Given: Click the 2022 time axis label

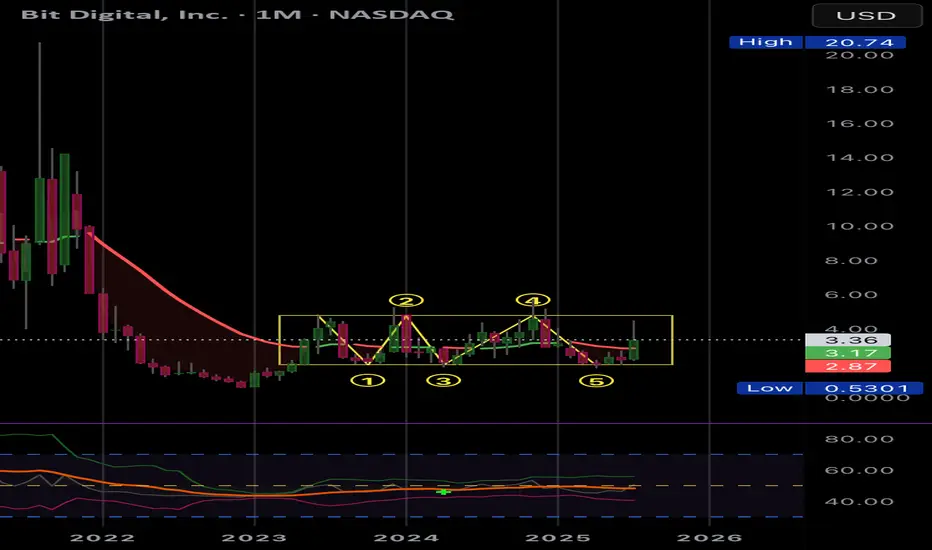Looking at the screenshot, I should coord(103,538).
